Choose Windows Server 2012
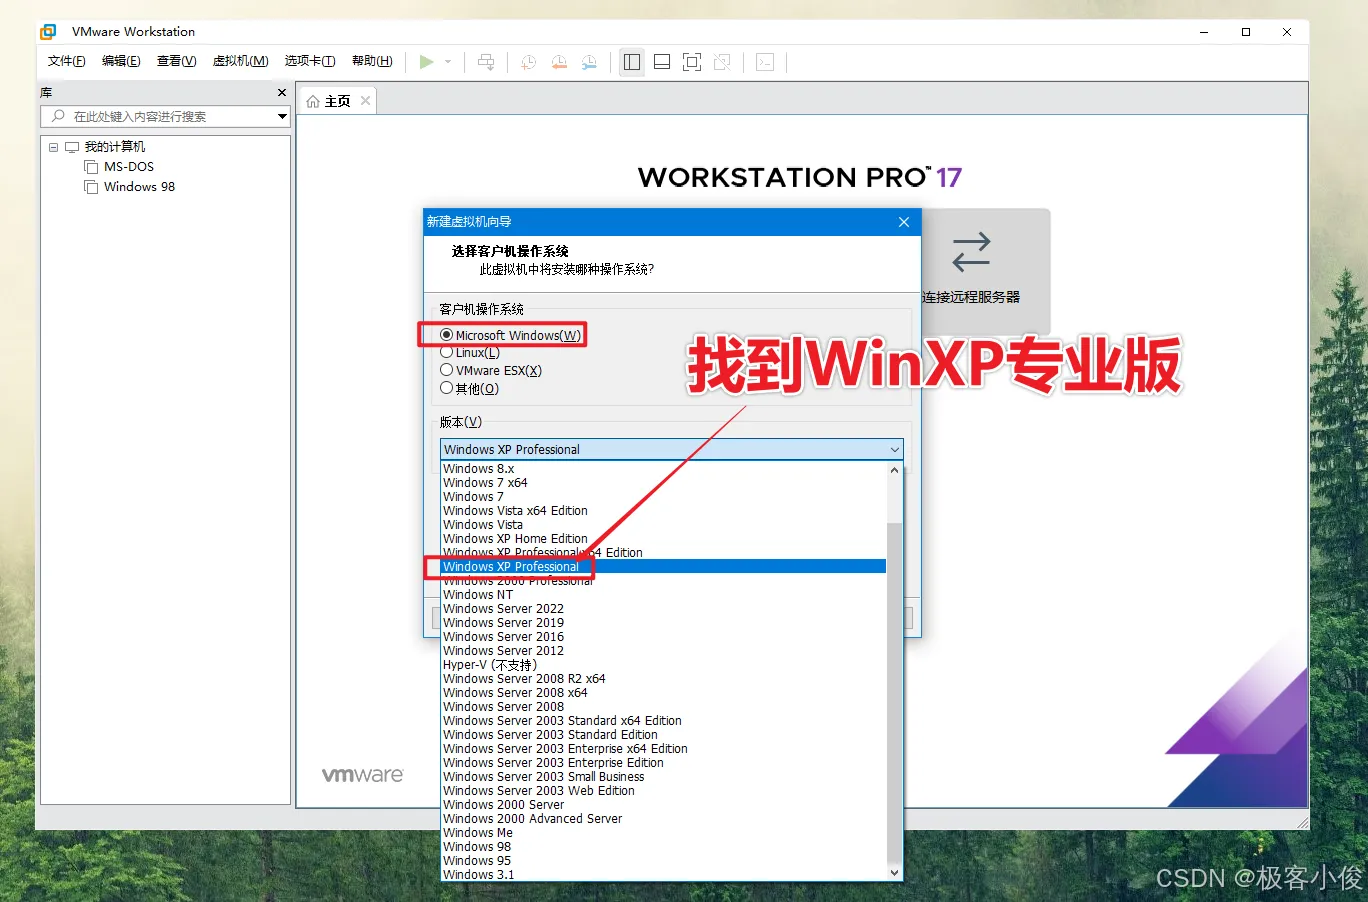Screen dimensions: 1368x902 [664, 650]
